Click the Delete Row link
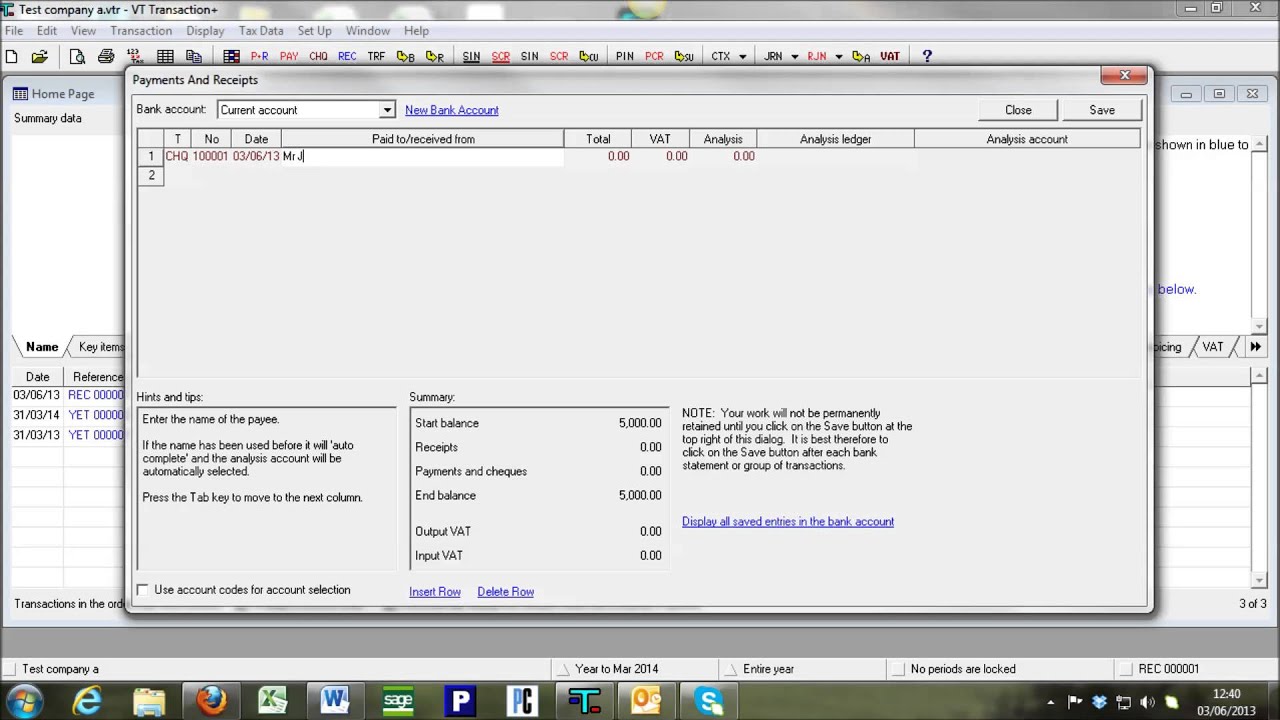Viewport: 1280px width, 720px height. click(506, 592)
